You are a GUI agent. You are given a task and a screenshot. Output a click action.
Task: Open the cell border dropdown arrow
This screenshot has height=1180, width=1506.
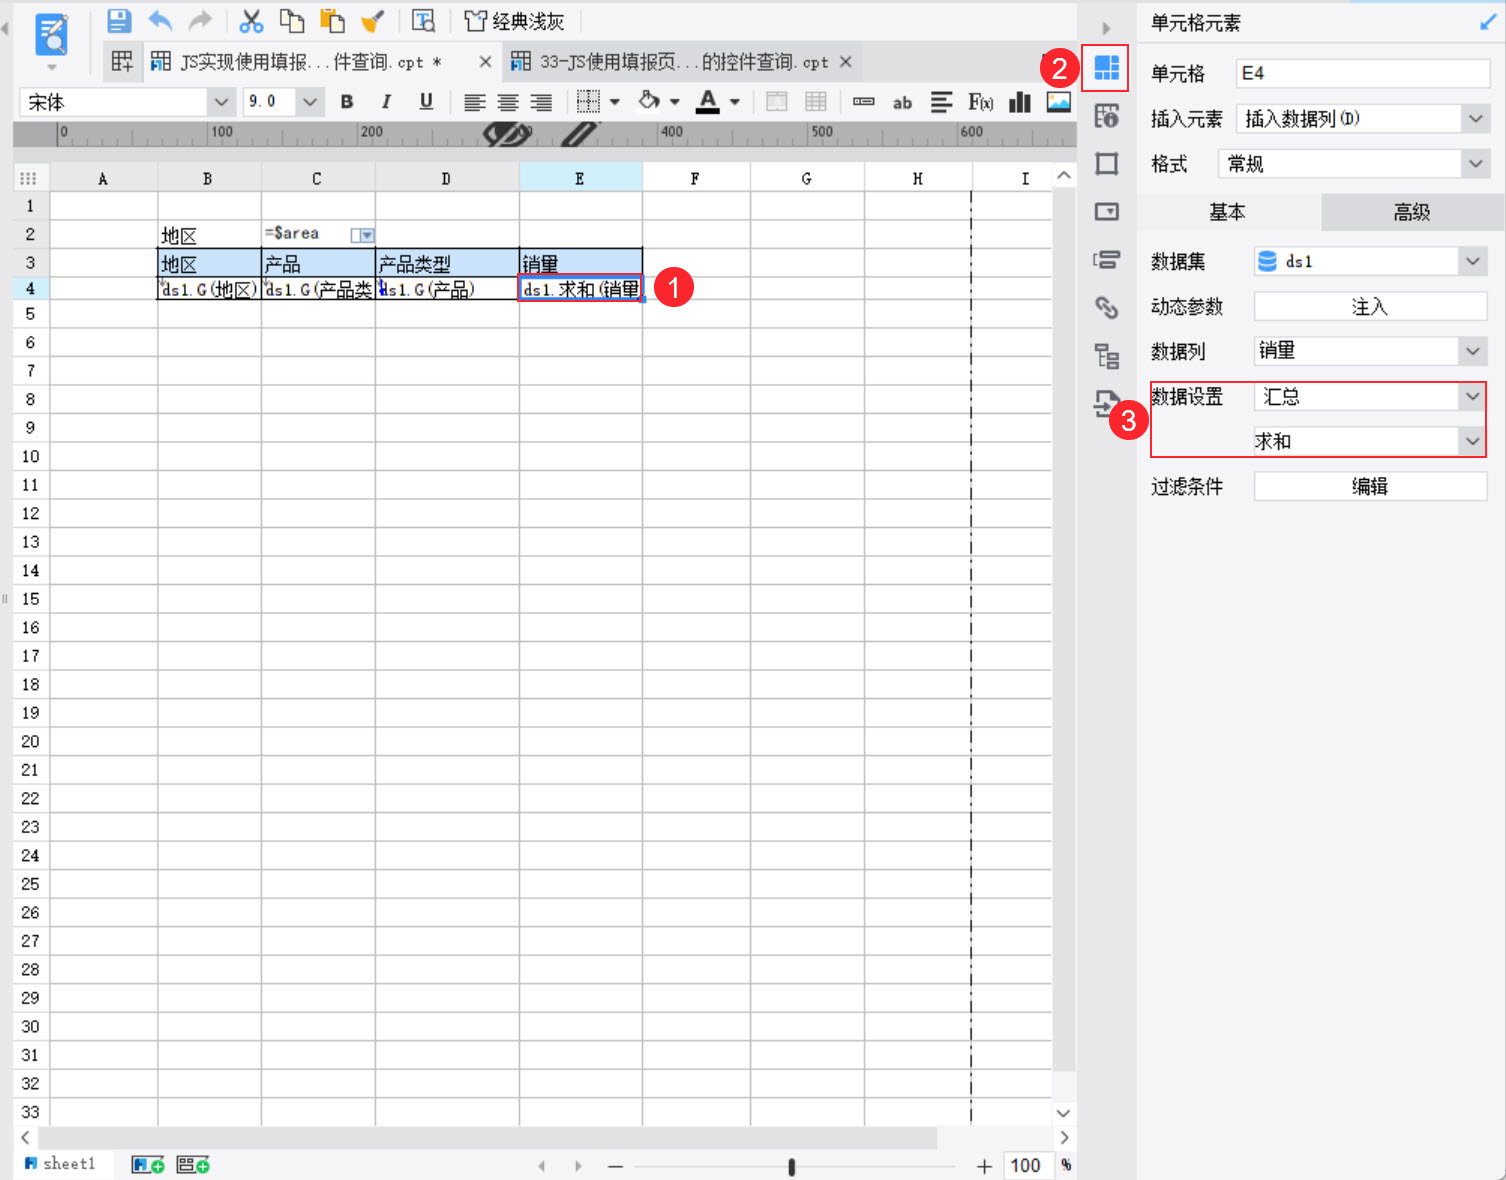615,102
